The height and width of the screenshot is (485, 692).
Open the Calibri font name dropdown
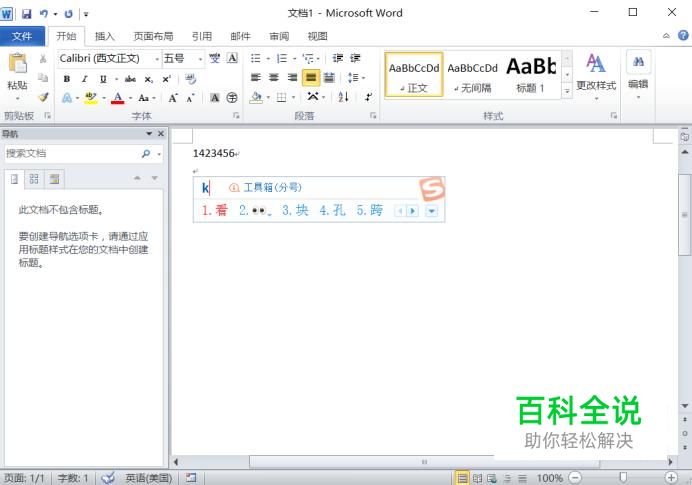tap(157, 59)
